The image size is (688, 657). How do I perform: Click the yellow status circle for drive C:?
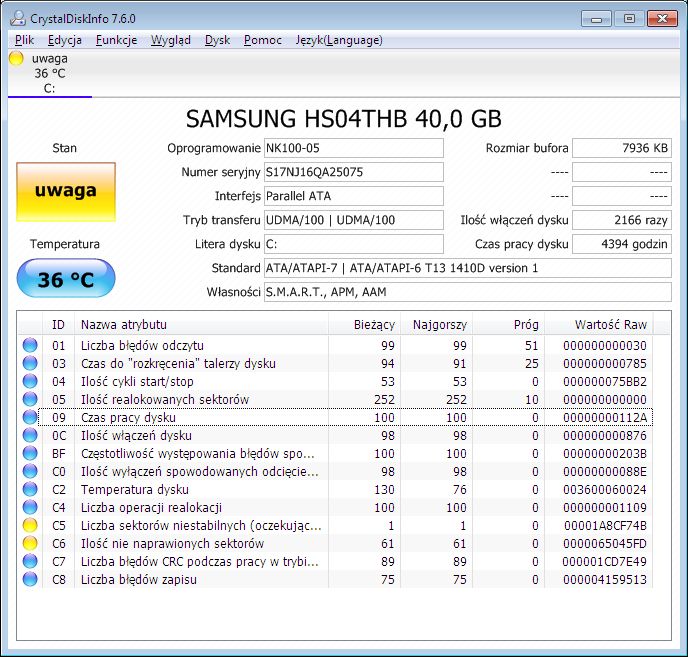coord(16,58)
